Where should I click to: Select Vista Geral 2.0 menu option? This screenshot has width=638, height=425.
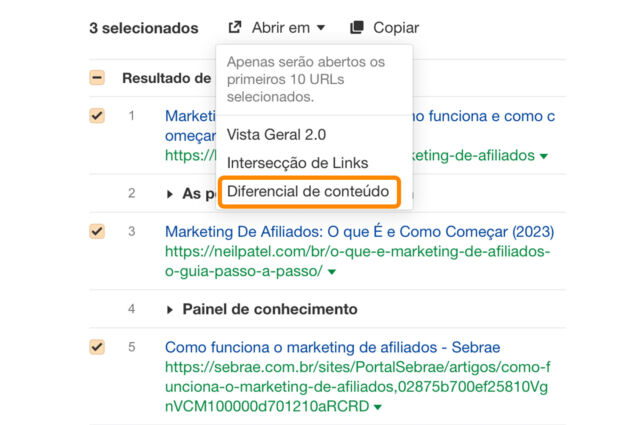pyautogui.click(x=276, y=134)
